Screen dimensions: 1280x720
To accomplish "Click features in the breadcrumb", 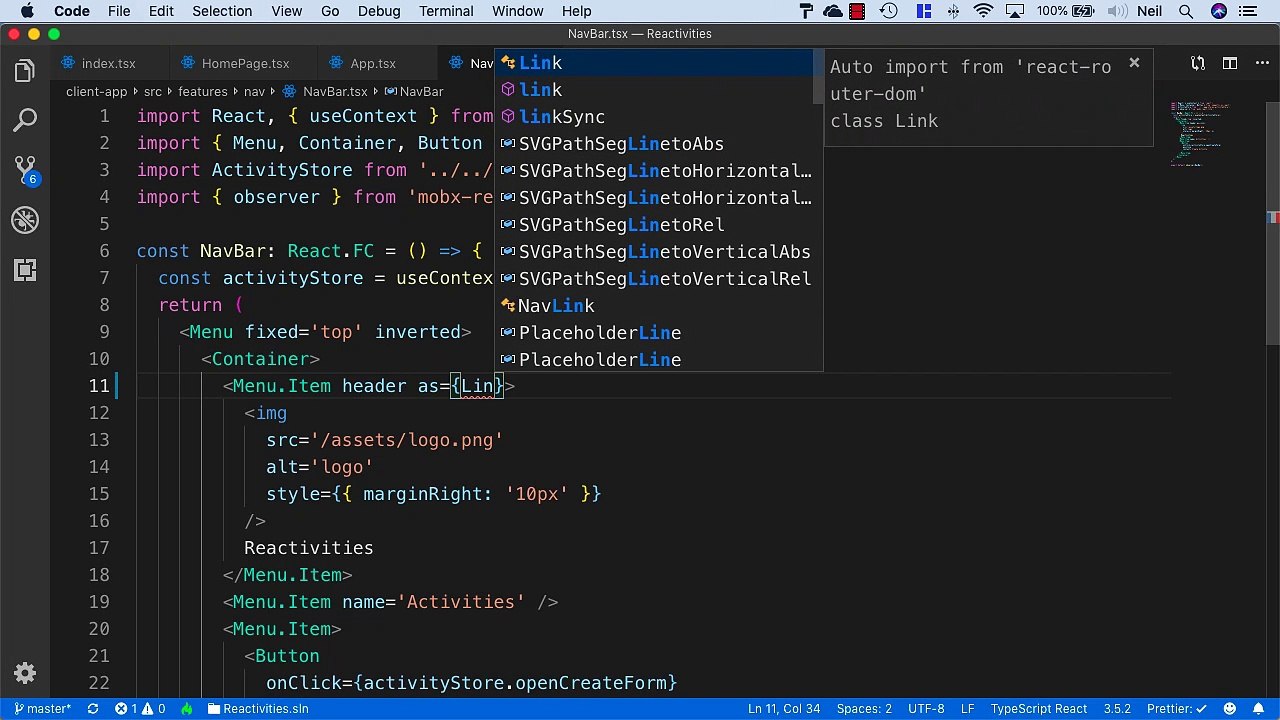I will (203, 91).
